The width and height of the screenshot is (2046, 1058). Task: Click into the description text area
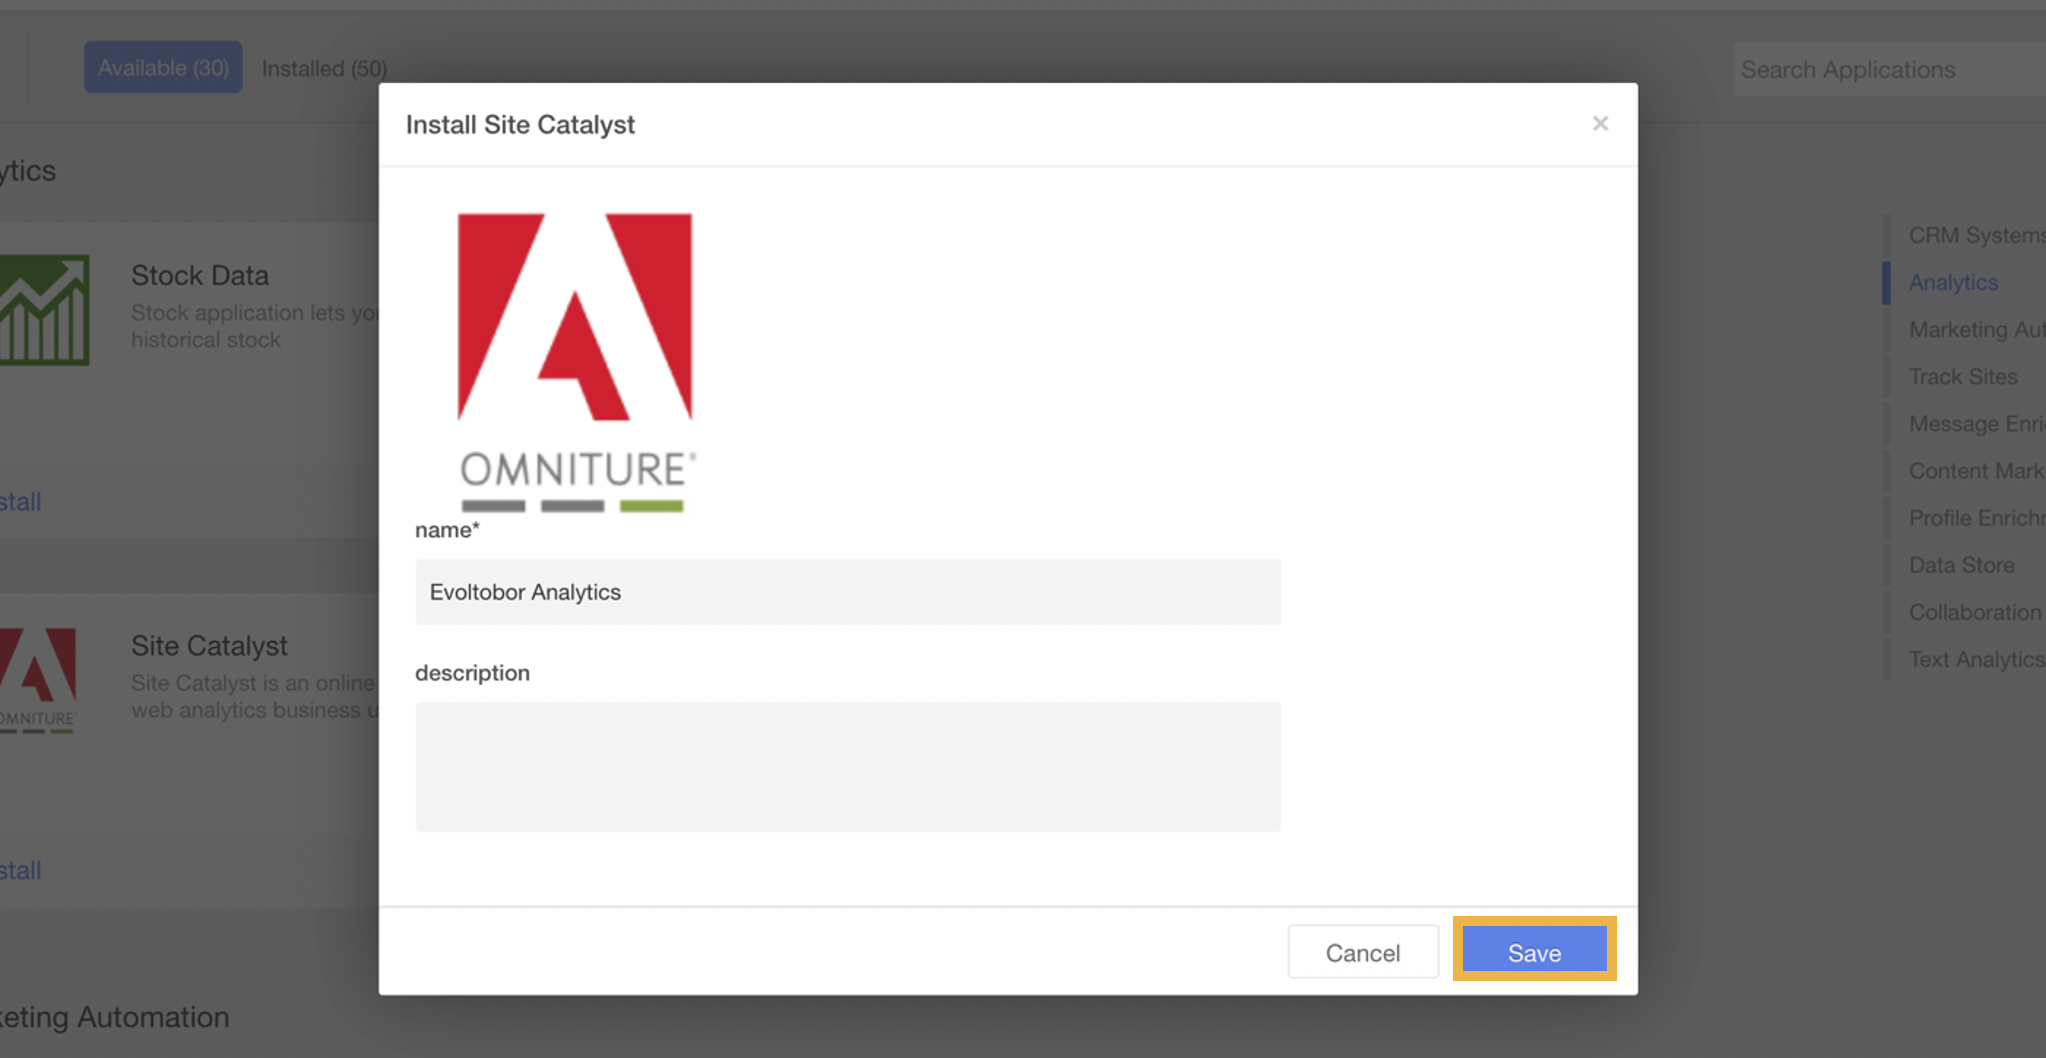[848, 767]
